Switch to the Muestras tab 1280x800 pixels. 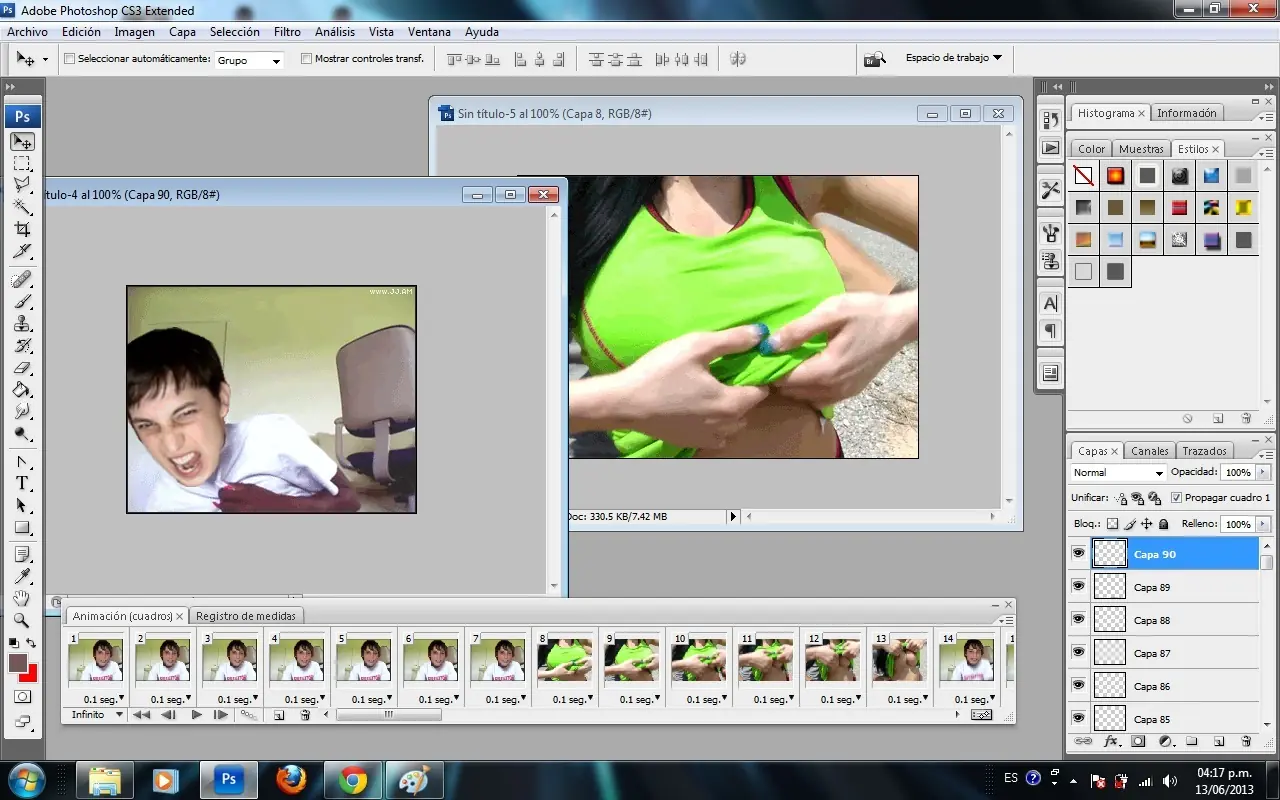pos(1141,149)
